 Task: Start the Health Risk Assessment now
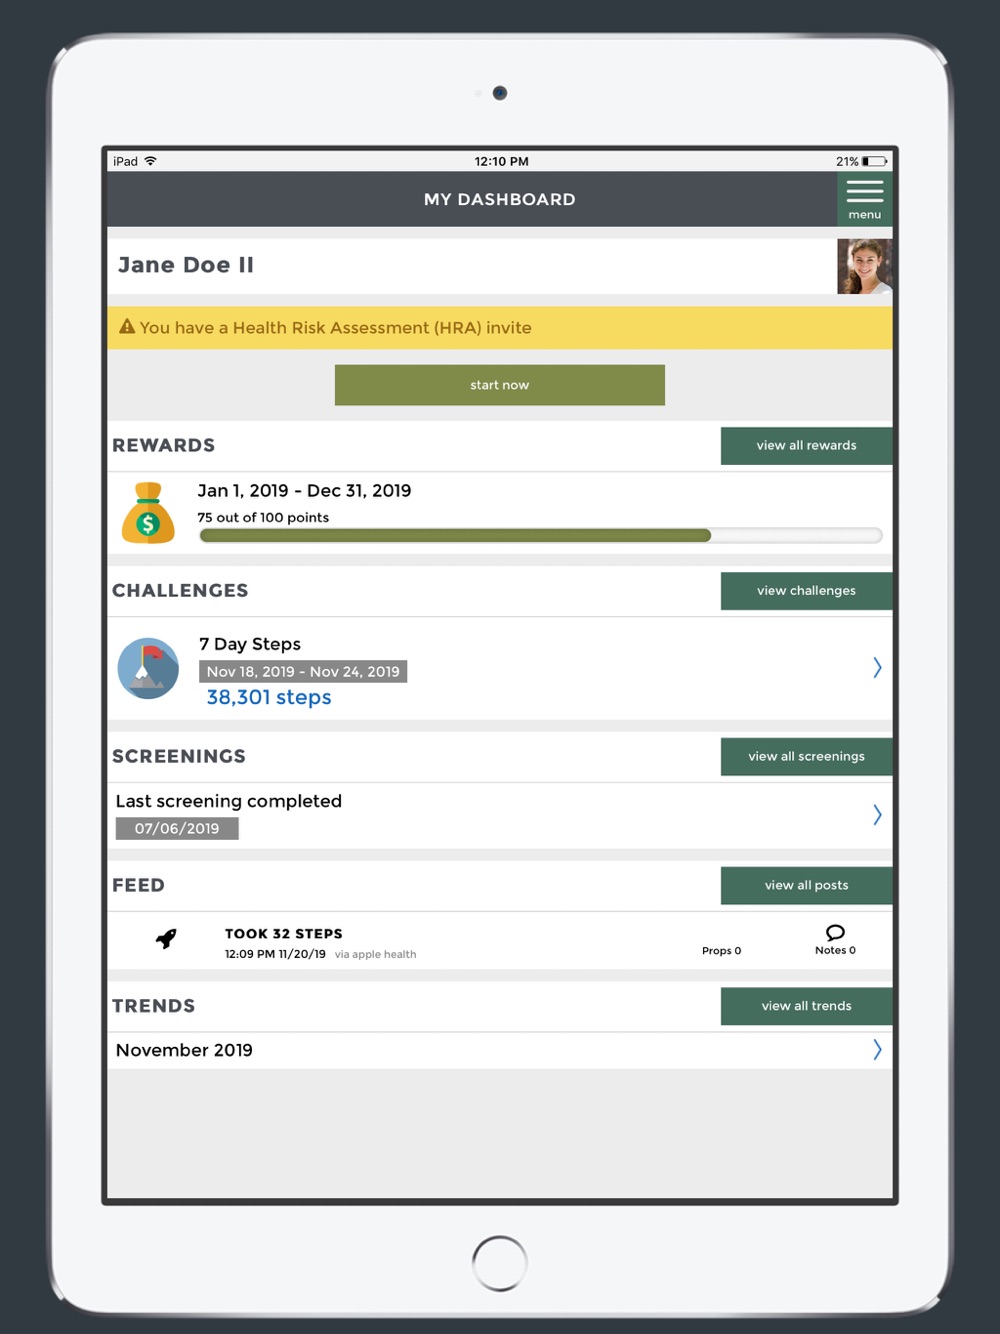[x=499, y=385]
